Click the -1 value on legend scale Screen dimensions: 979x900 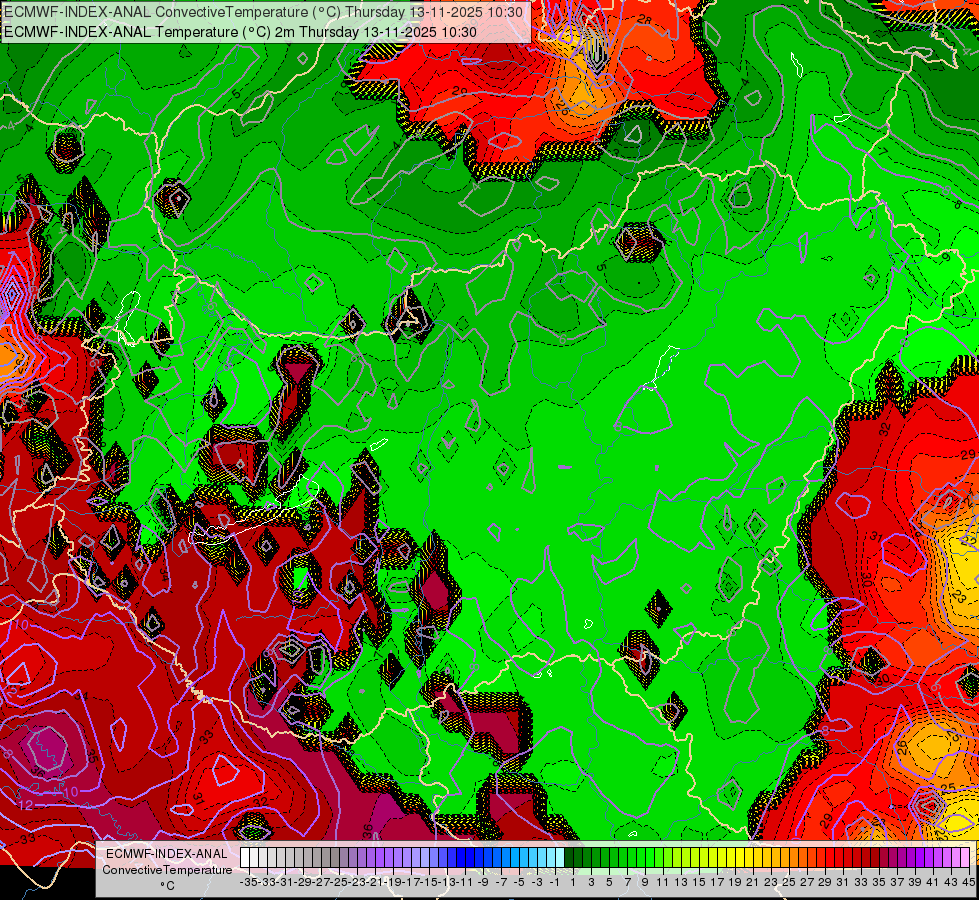554,882
